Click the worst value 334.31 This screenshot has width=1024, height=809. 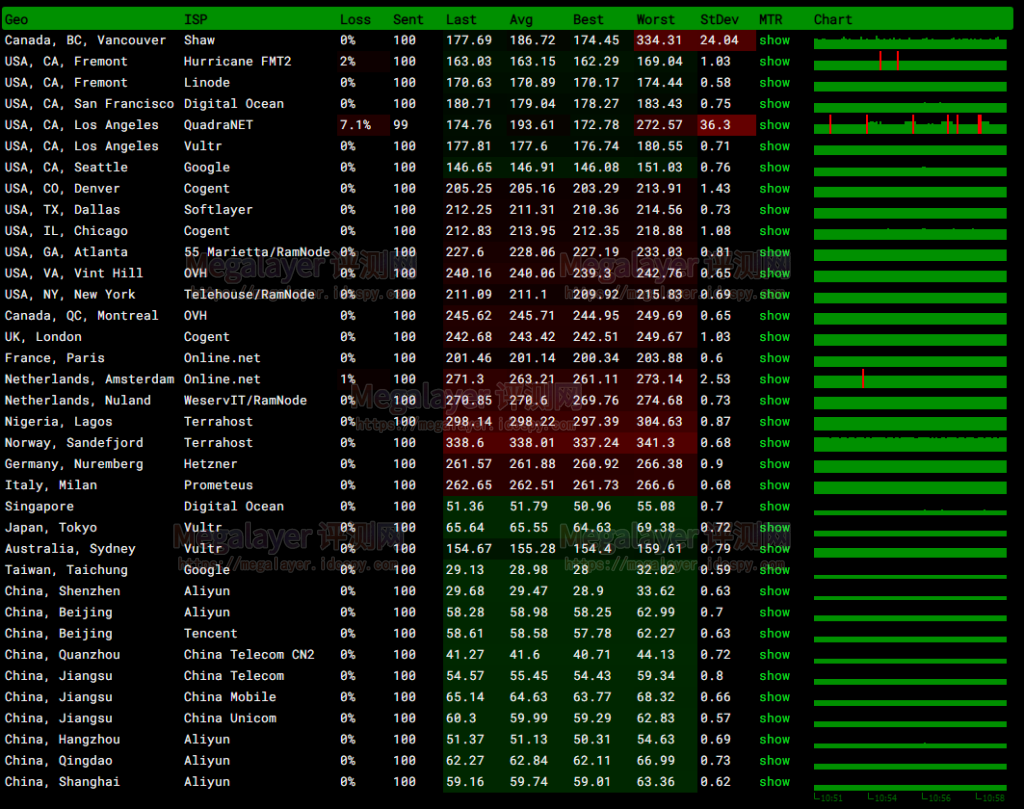coord(659,40)
